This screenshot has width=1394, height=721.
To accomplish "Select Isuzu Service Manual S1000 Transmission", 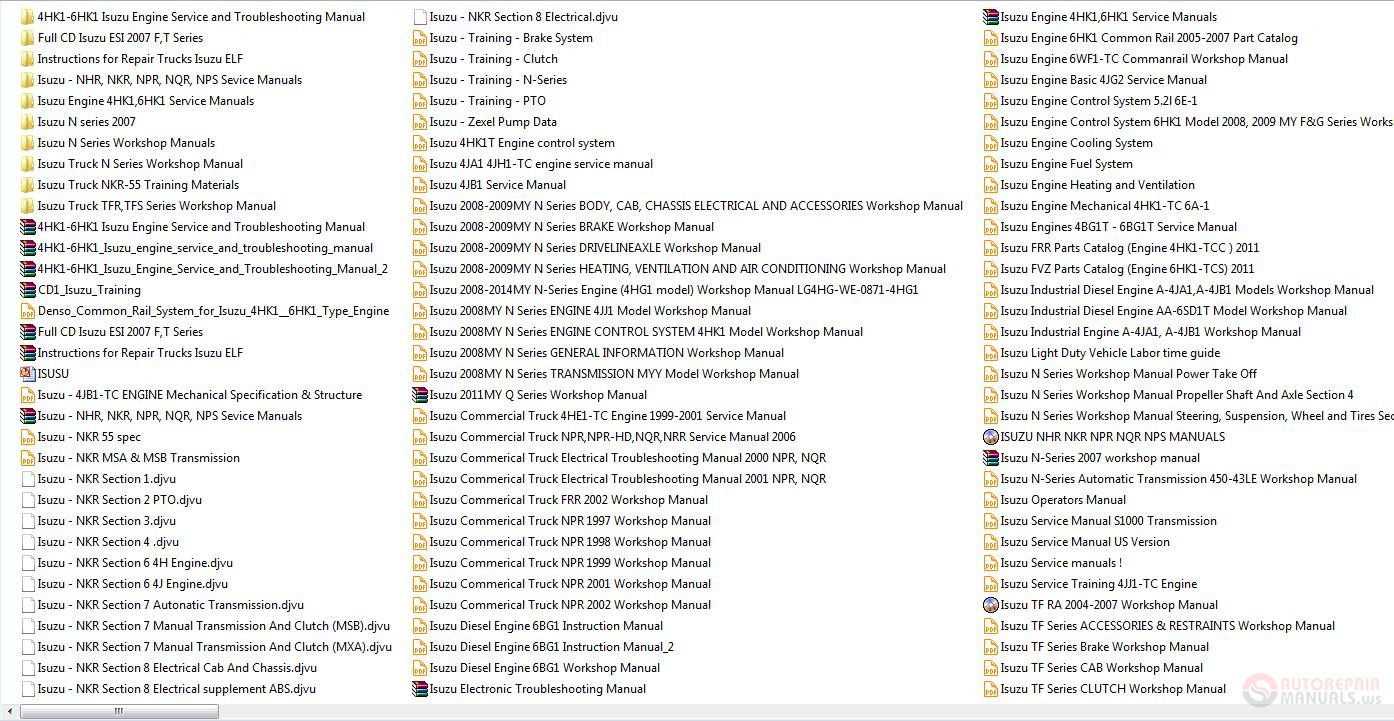I will pos(1109,521).
